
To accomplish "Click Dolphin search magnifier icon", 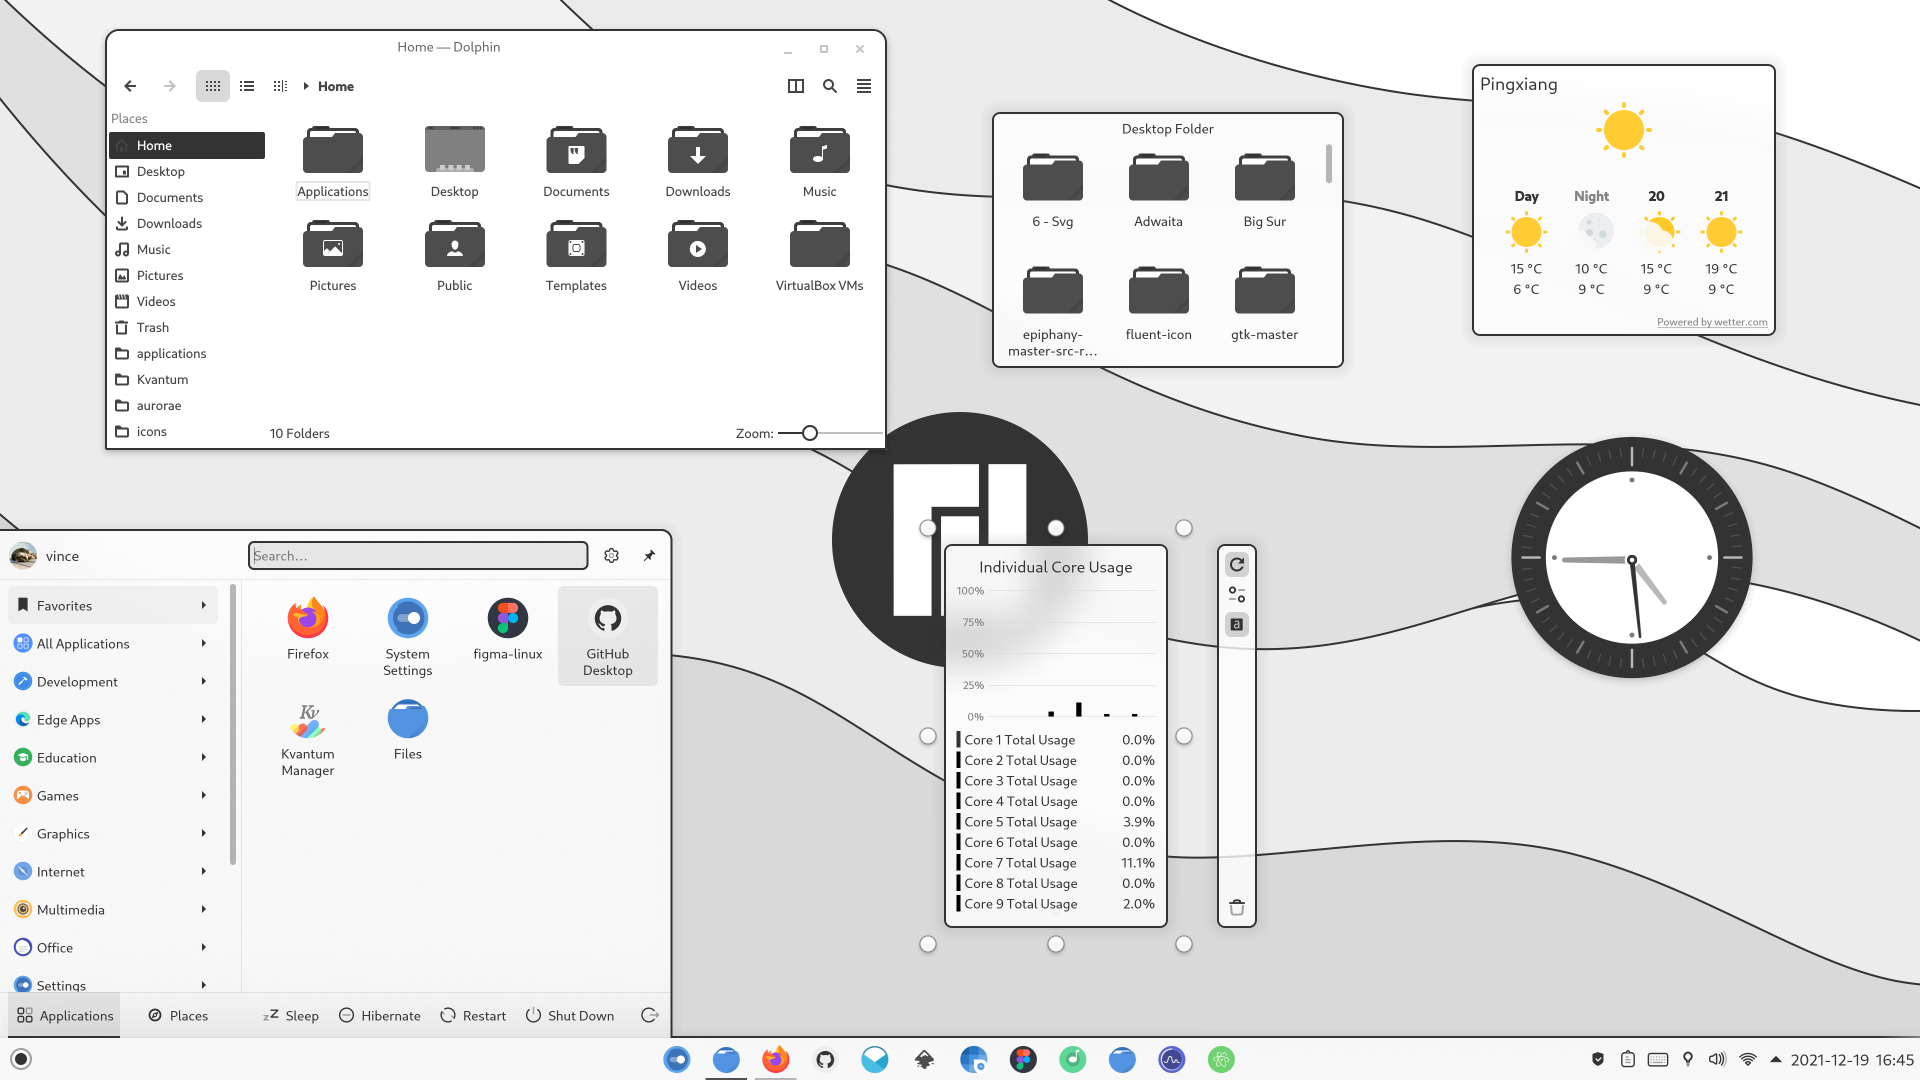I will point(830,86).
